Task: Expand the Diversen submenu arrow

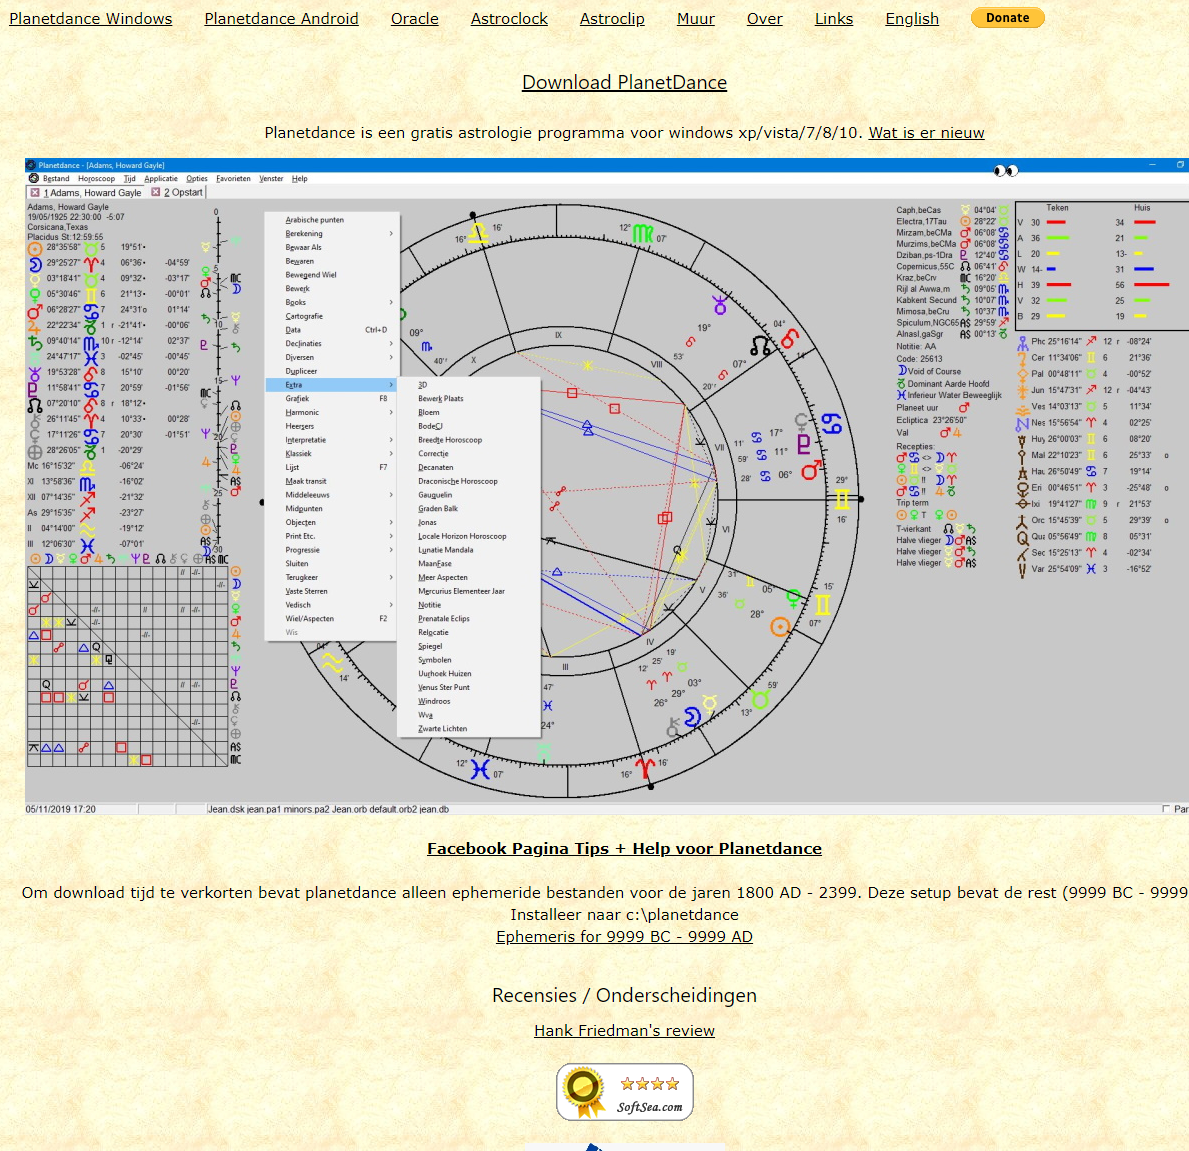Action: (x=391, y=357)
